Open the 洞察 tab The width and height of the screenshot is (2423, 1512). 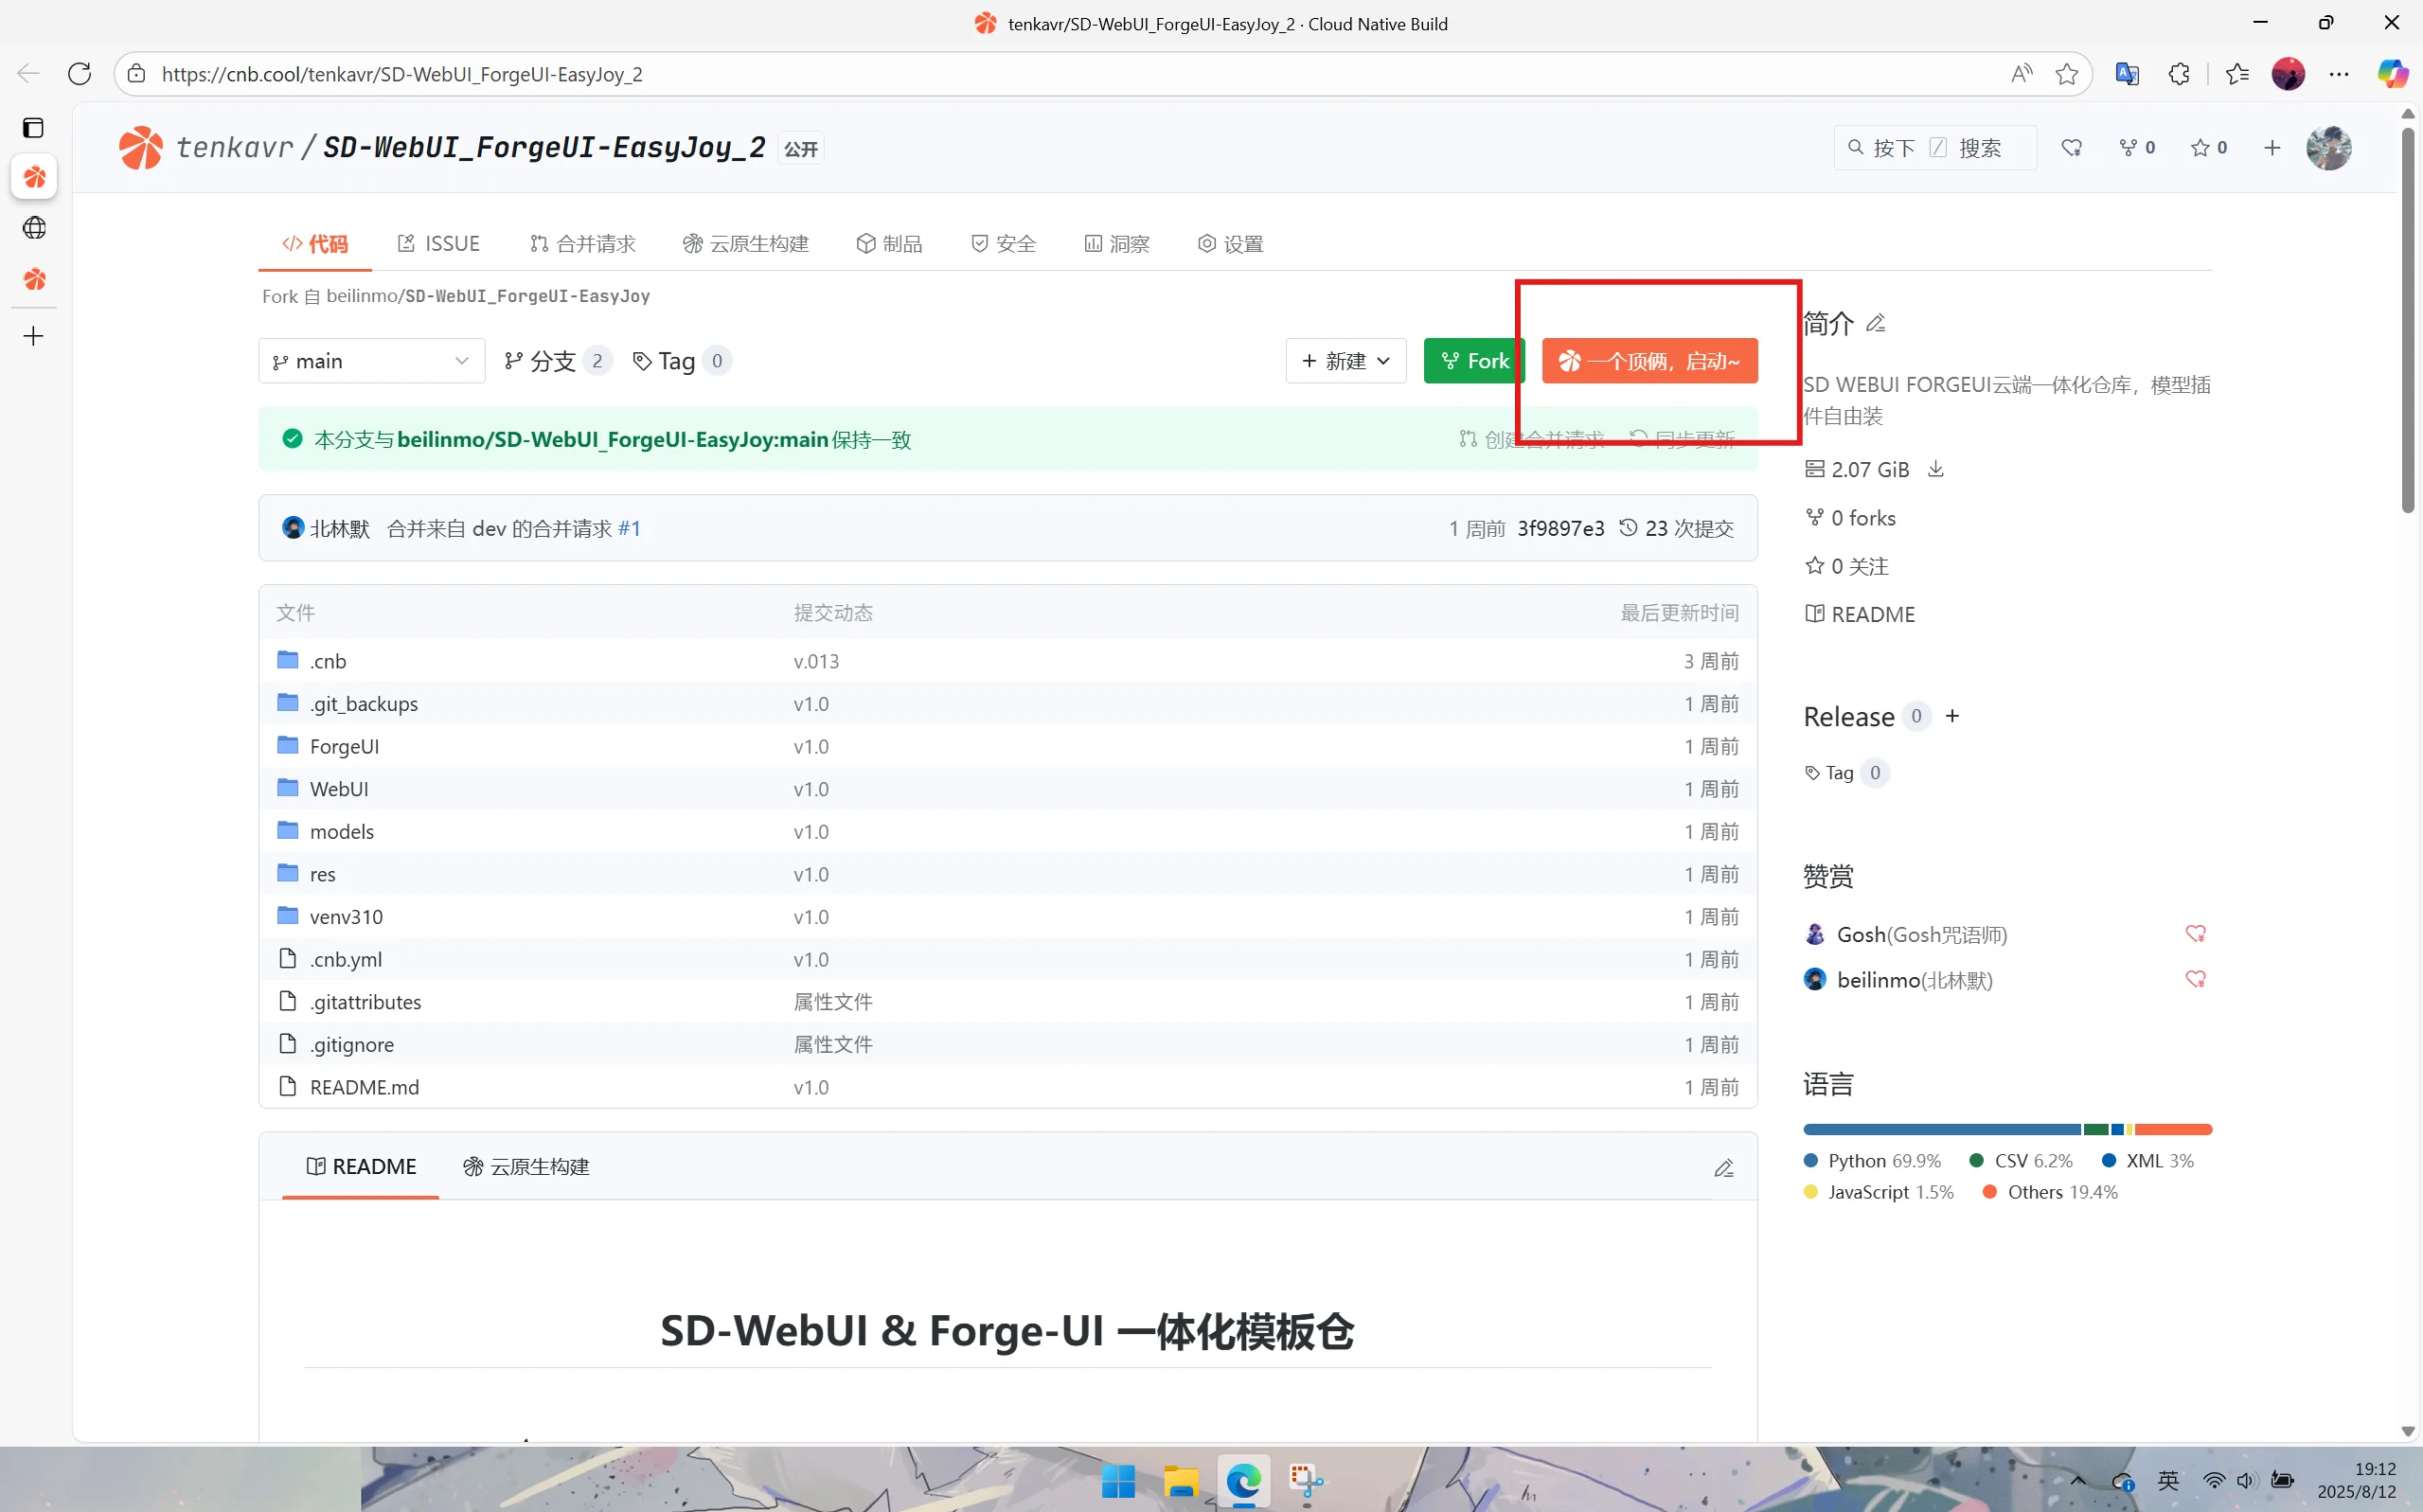(x=1117, y=244)
